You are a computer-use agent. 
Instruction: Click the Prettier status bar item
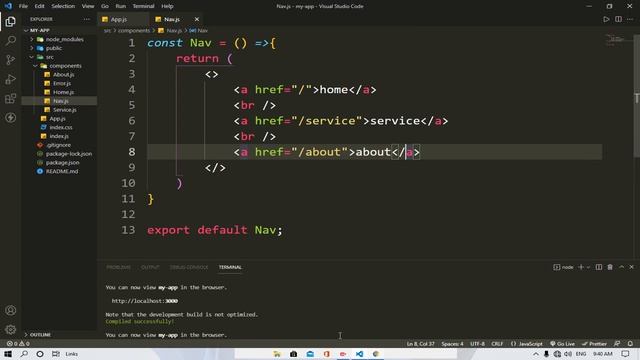[x=594, y=344]
